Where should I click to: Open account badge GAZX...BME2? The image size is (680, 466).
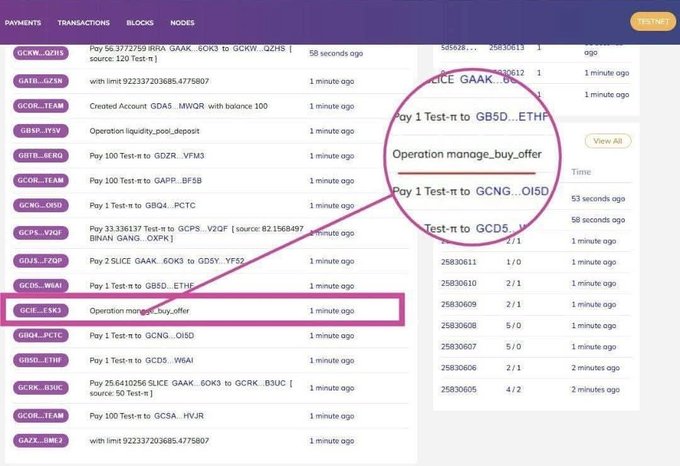pos(41,440)
